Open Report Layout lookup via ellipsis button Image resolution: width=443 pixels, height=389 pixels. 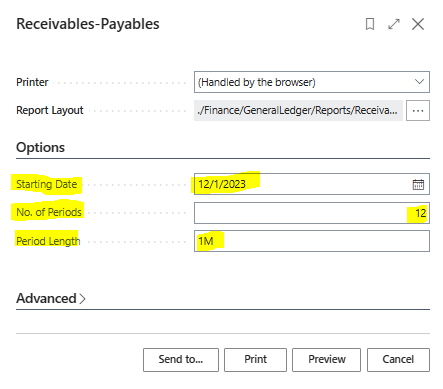pos(418,110)
